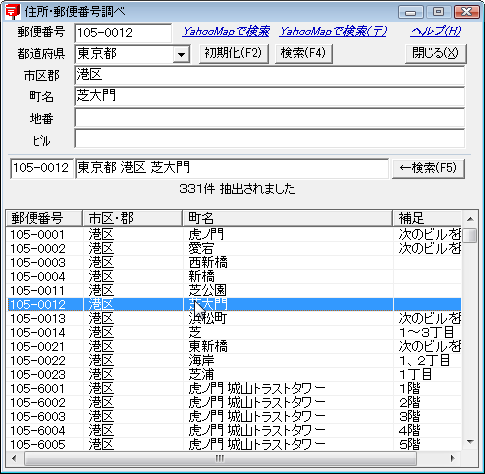Click the horizontal scrollbar thumb
The width and height of the screenshot is (485, 474).
pos(220,458)
